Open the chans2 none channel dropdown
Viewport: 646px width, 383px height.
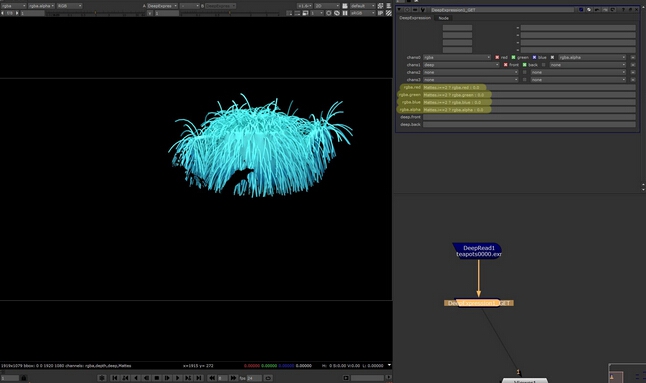[470, 72]
